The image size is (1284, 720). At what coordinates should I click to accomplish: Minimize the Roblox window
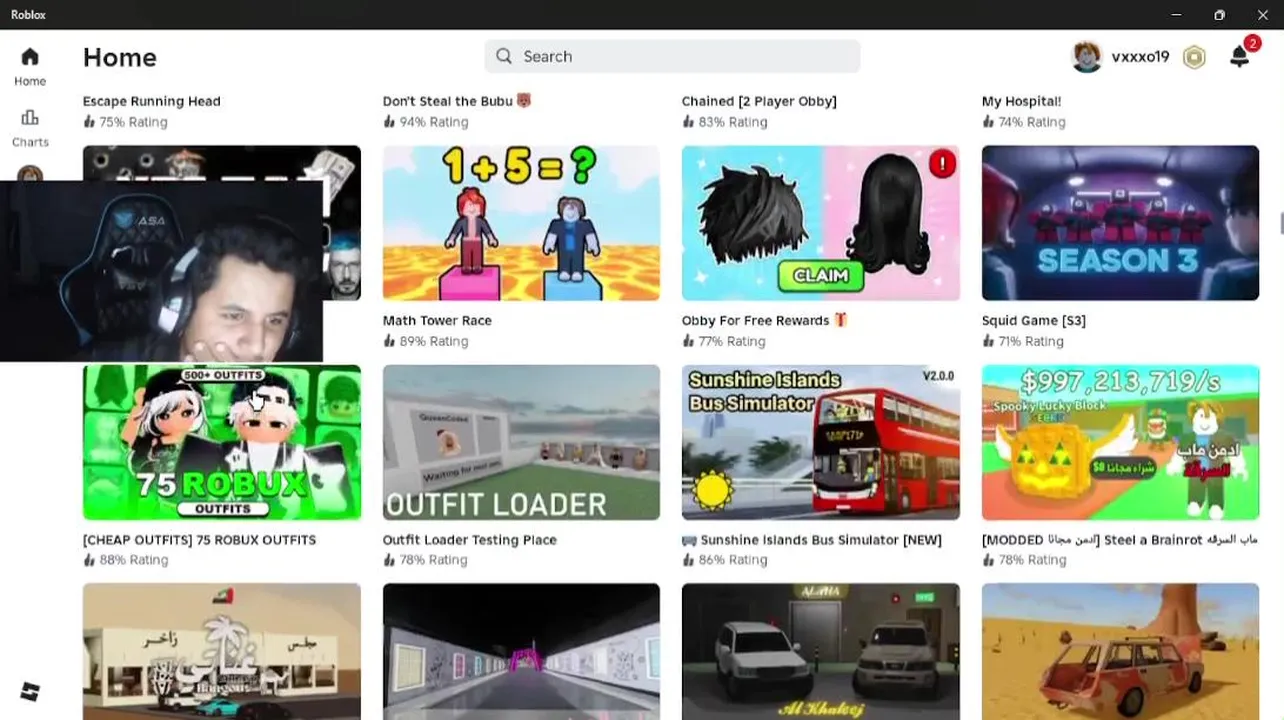click(1176, 15)
